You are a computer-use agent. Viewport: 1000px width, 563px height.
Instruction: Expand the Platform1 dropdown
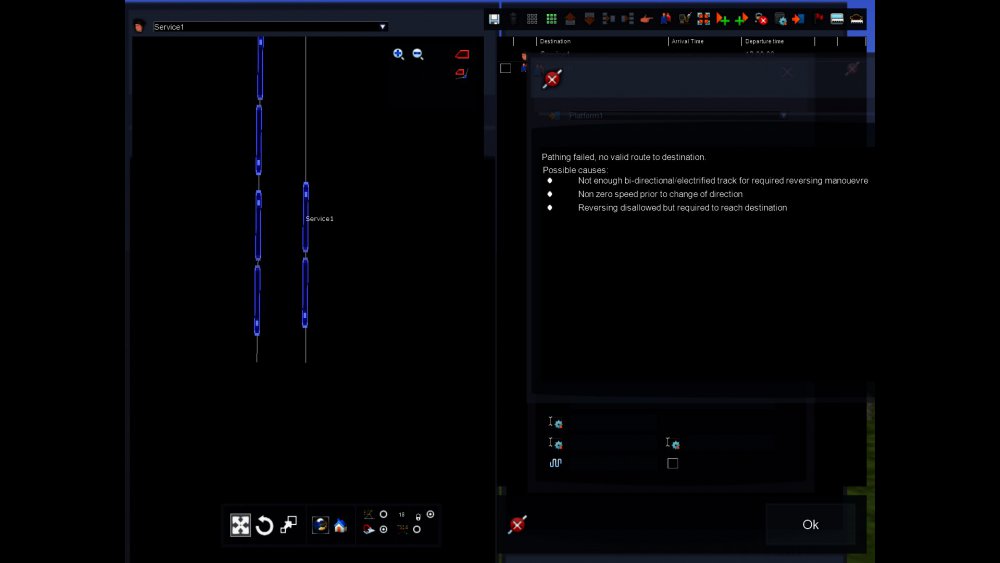click(x=783, y=115)
